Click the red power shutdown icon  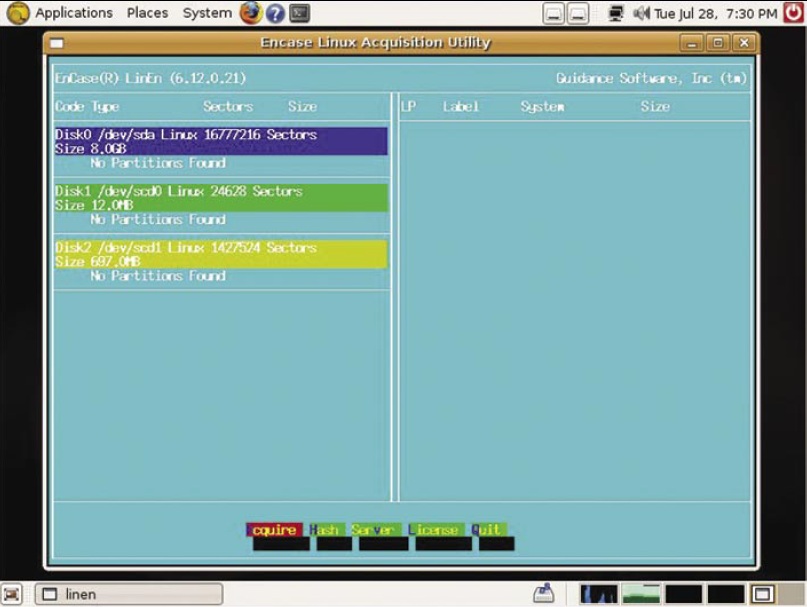tap(793, 13)
